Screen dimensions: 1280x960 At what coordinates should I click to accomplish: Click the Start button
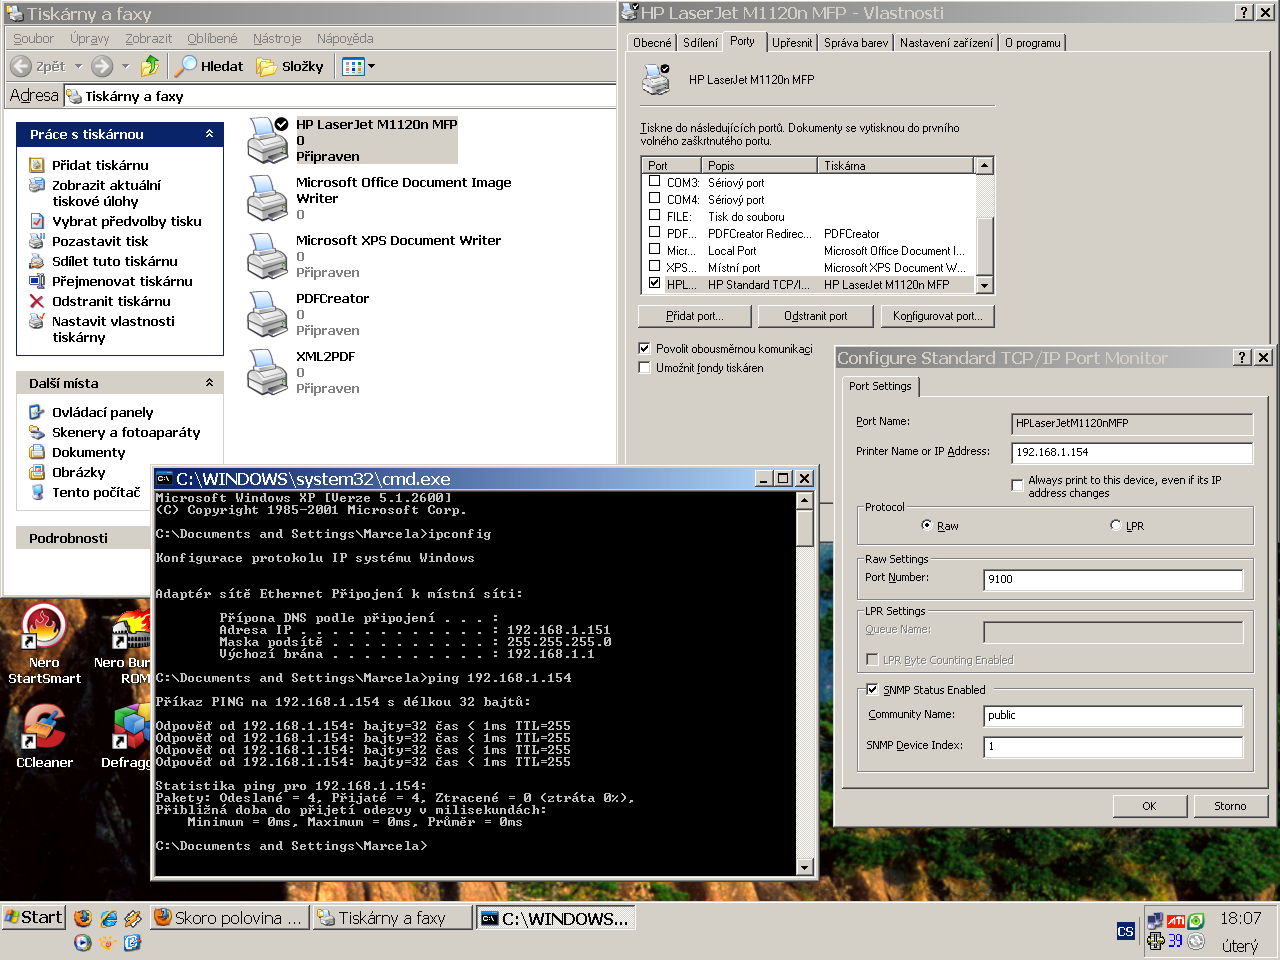pos(34,917)
